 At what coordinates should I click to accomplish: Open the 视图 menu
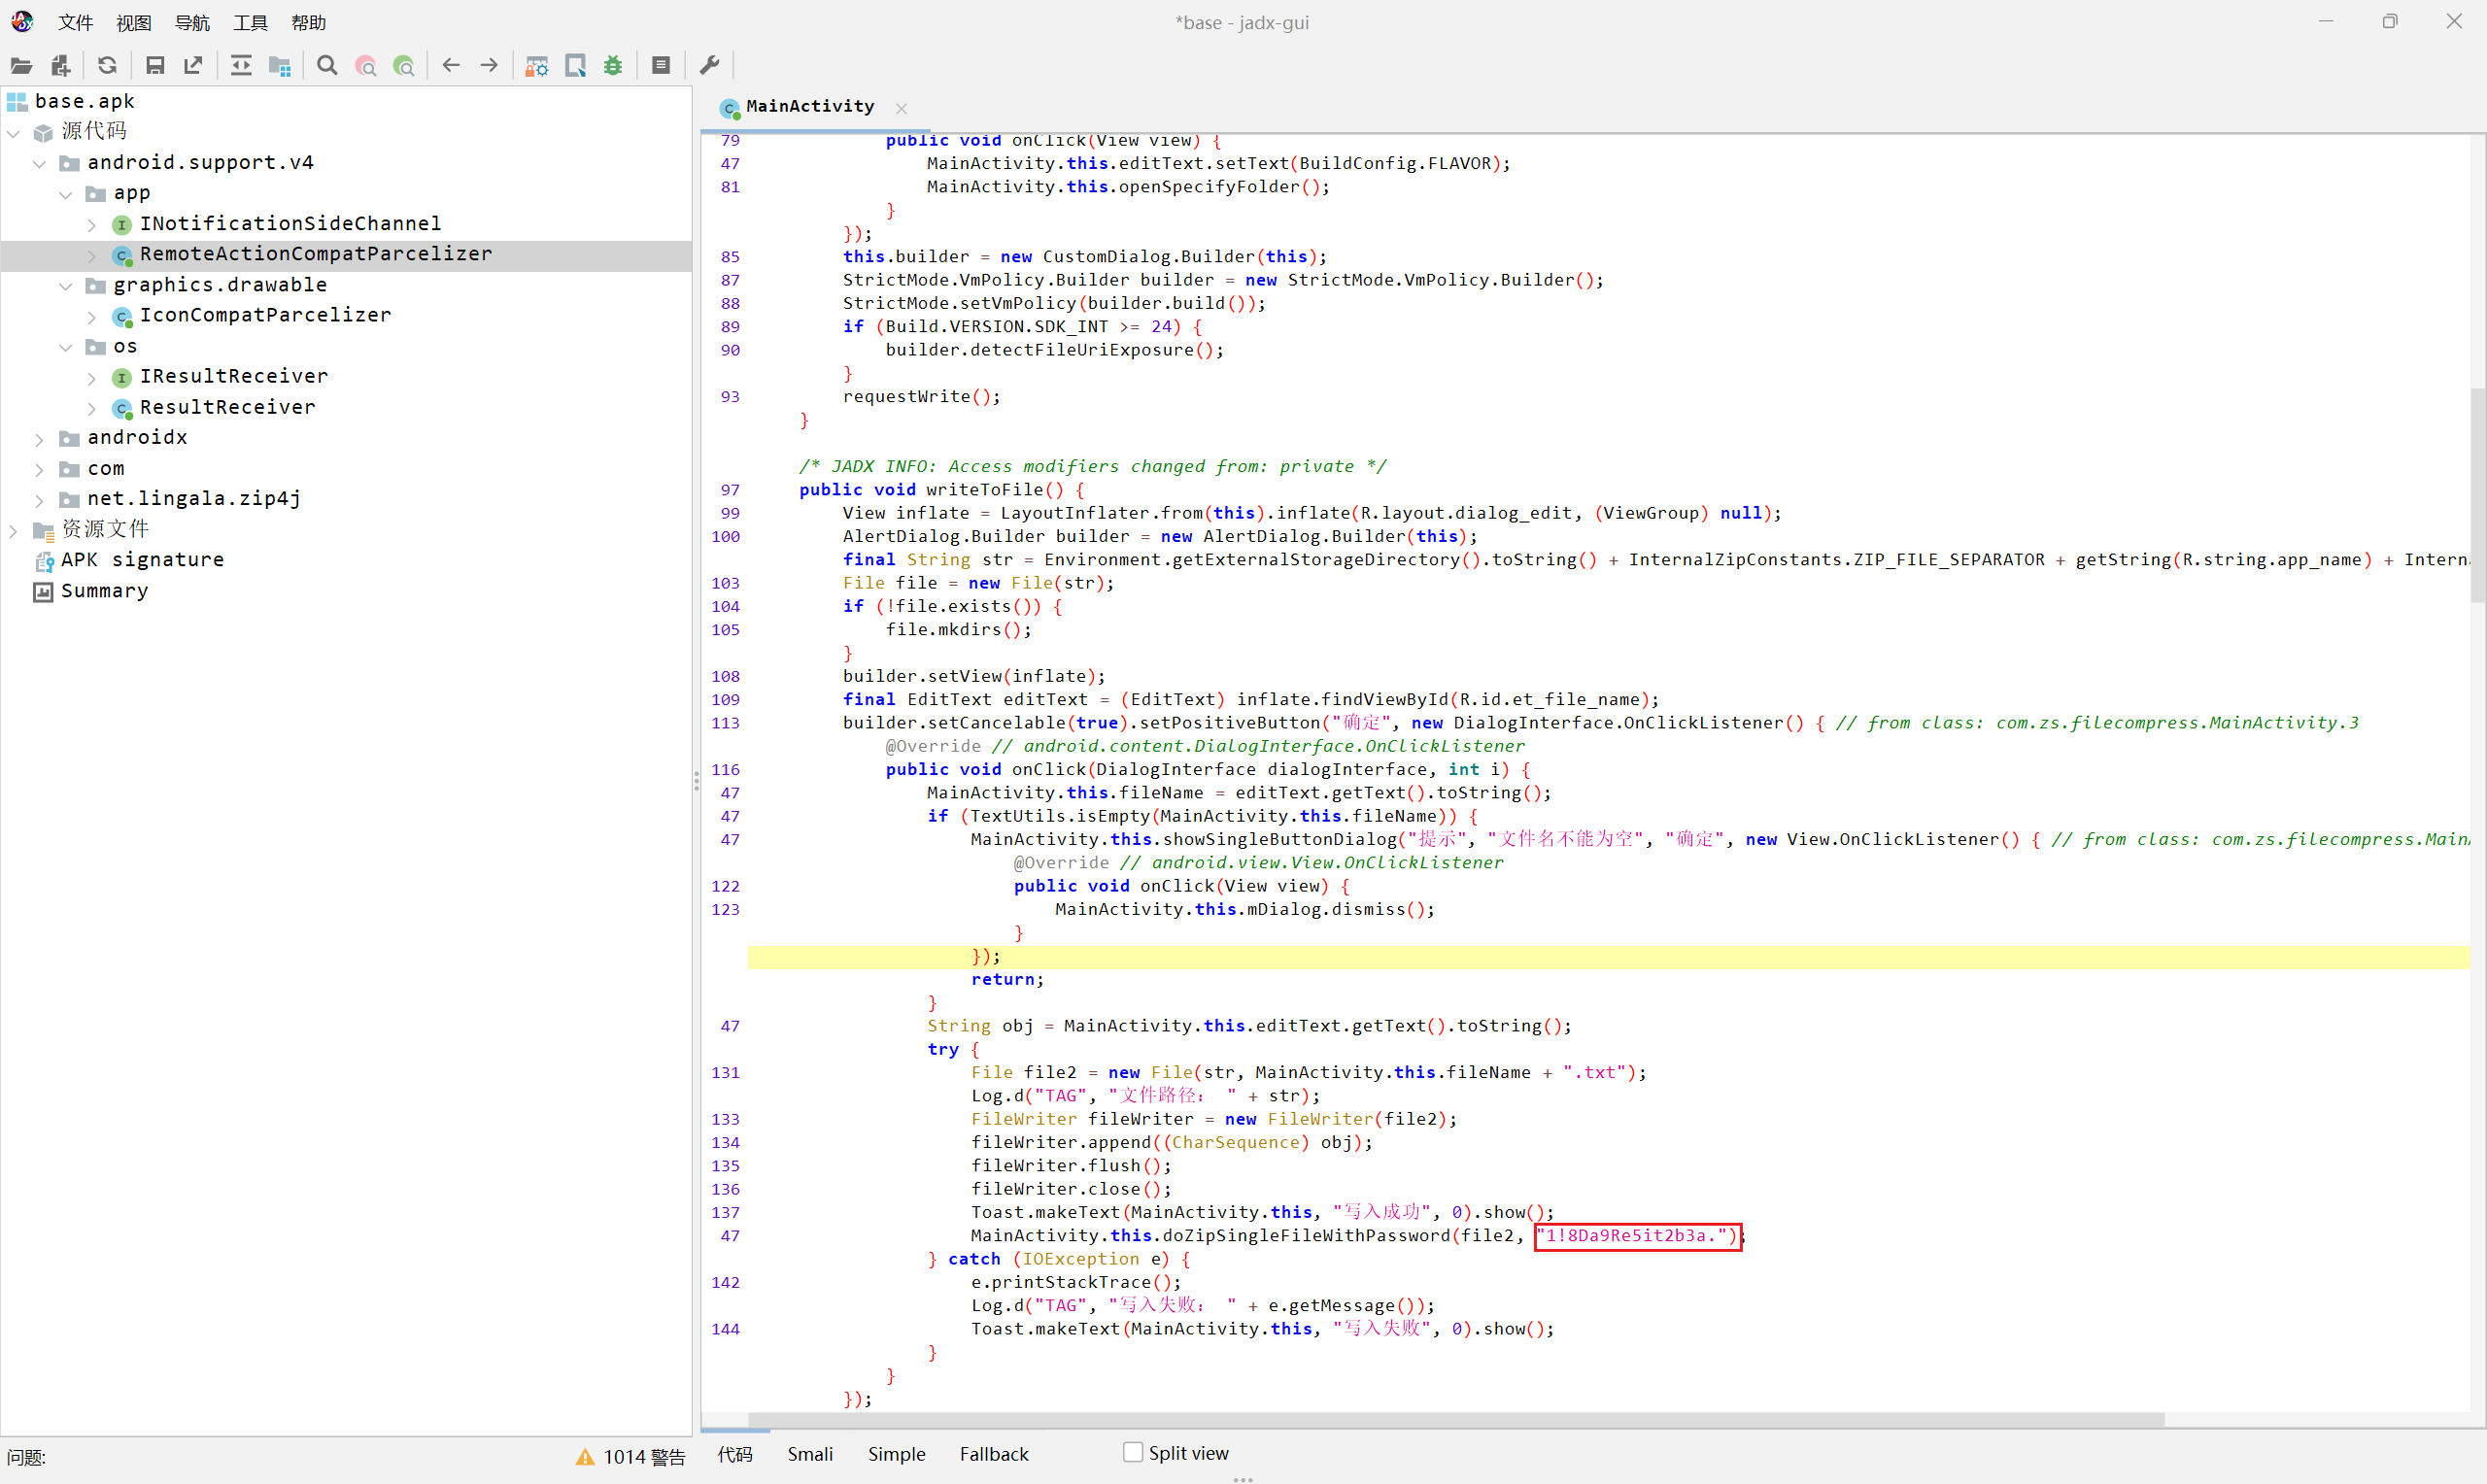pos(134,22)
